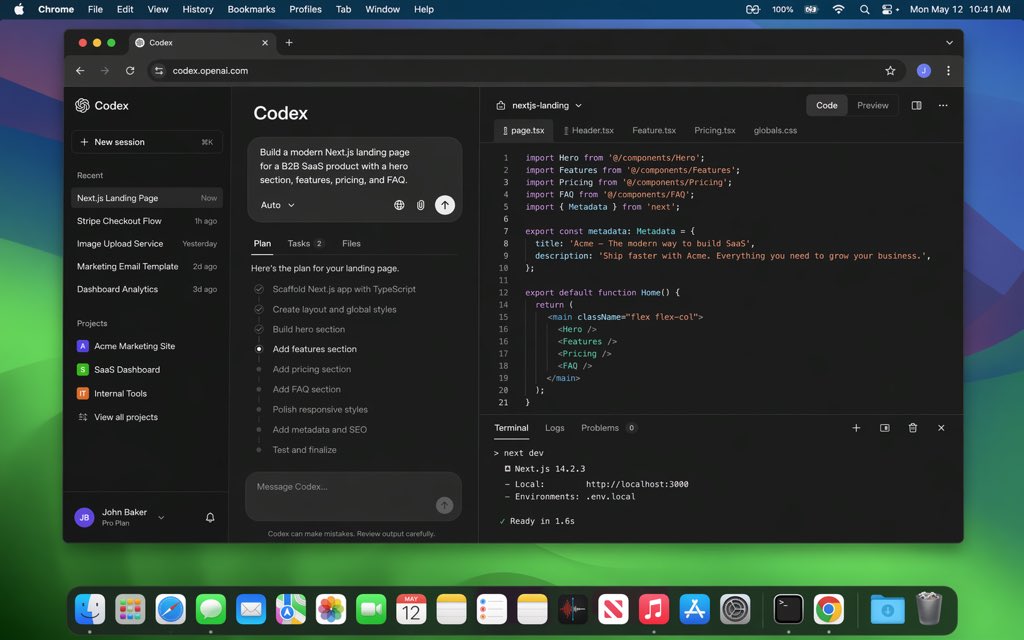1024x640 pixels.
Task: Click View all projects link
Action: pyautogui.click(x=118, y=417)
